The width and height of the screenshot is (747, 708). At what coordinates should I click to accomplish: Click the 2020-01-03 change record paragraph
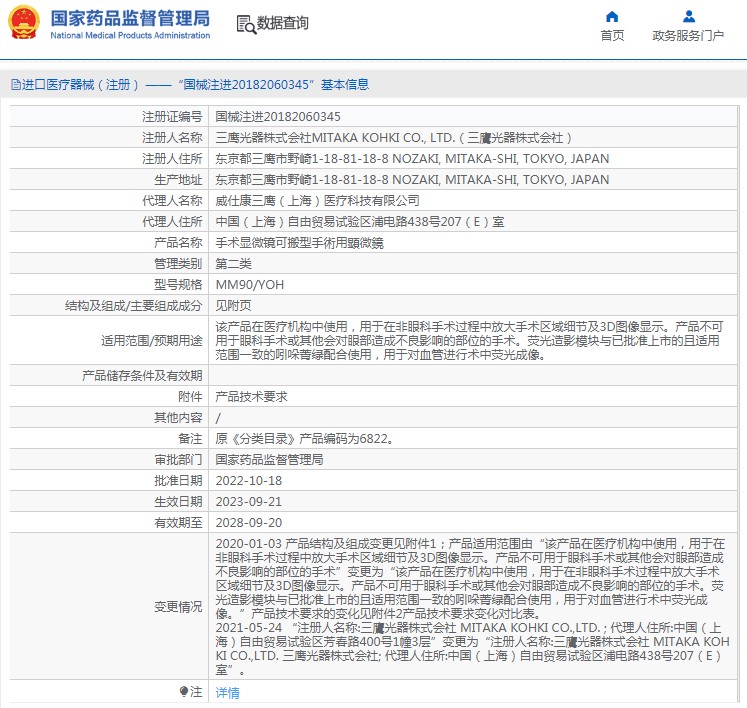coord(470,578)
